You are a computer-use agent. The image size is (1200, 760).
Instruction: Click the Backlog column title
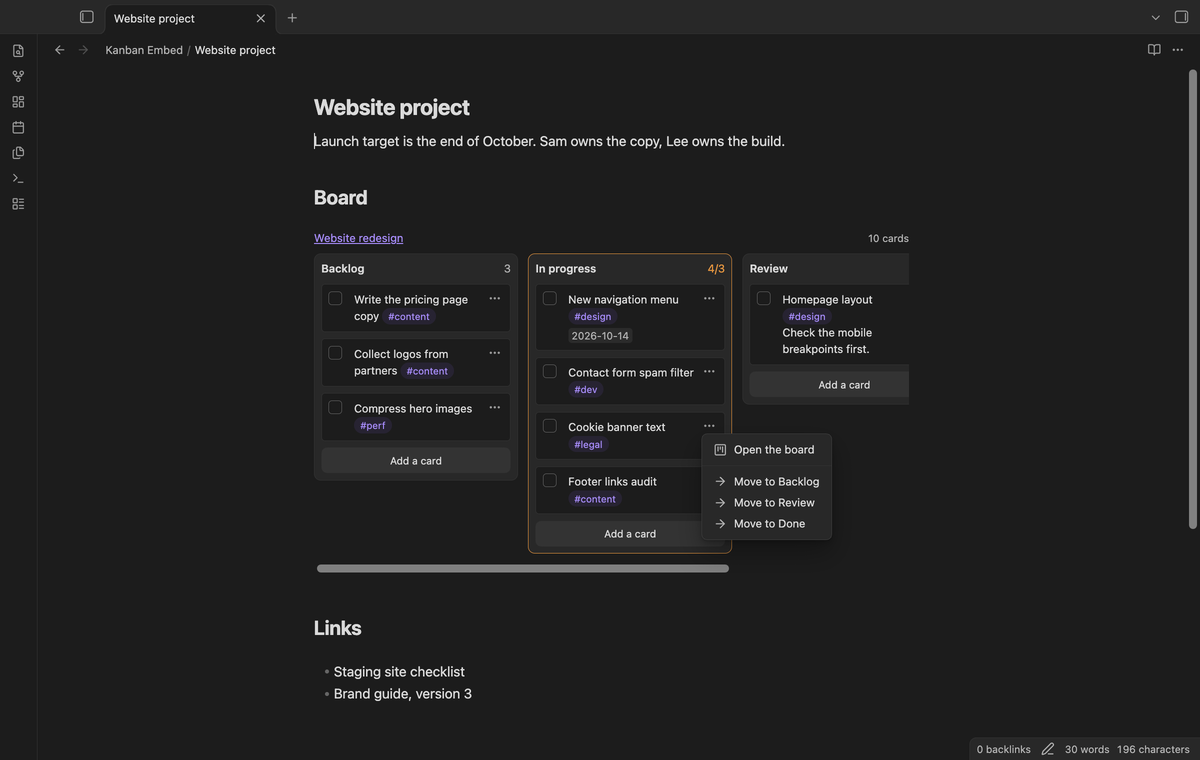click(343, 269)
